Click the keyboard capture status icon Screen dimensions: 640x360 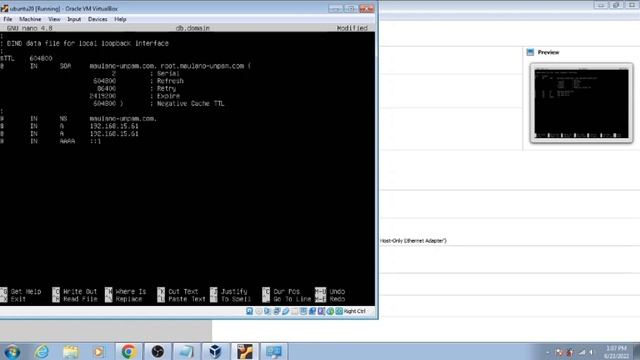coord(339,311)
